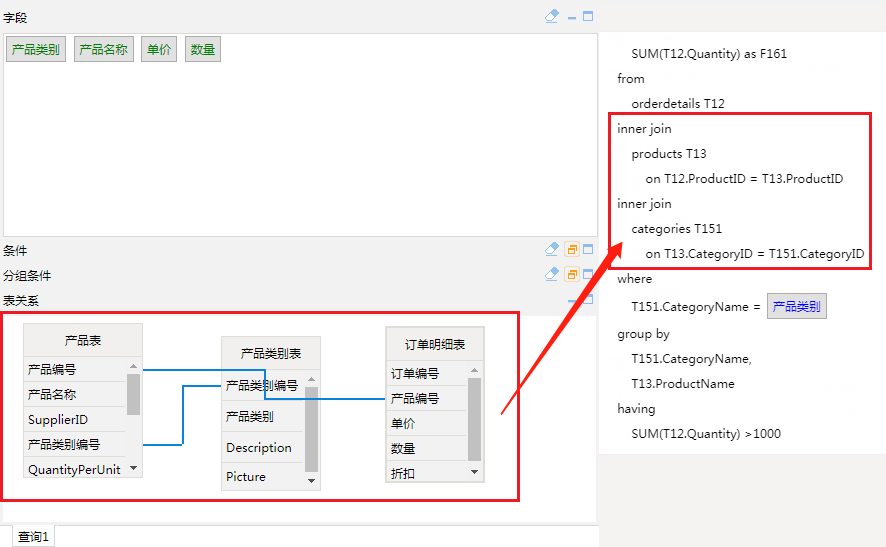Select the 产品表 table header
This screenshot has width=886, height=547.
[x=82, y=341]
